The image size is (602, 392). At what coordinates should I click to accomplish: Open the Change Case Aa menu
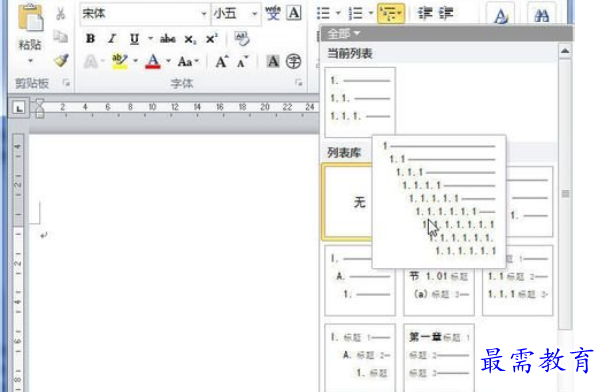(x=188, y=61)
